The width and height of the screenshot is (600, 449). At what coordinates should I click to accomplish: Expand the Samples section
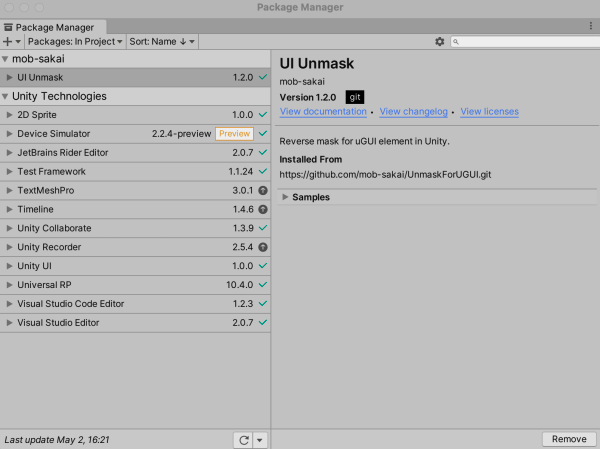285,197
